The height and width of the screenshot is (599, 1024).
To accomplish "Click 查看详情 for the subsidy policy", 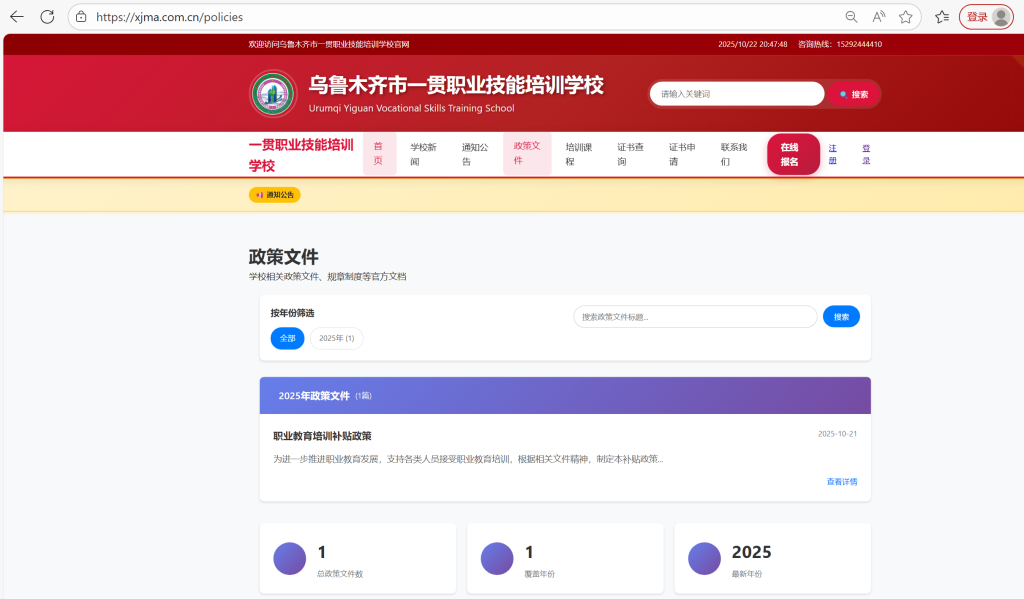I will 841,482.
